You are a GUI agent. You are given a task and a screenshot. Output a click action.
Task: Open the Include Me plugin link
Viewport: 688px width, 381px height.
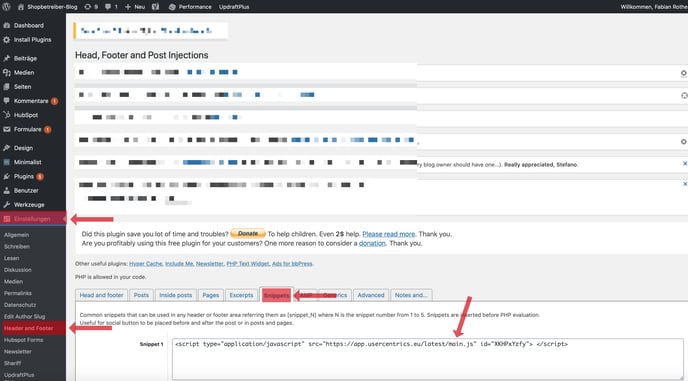coord(179,264)
